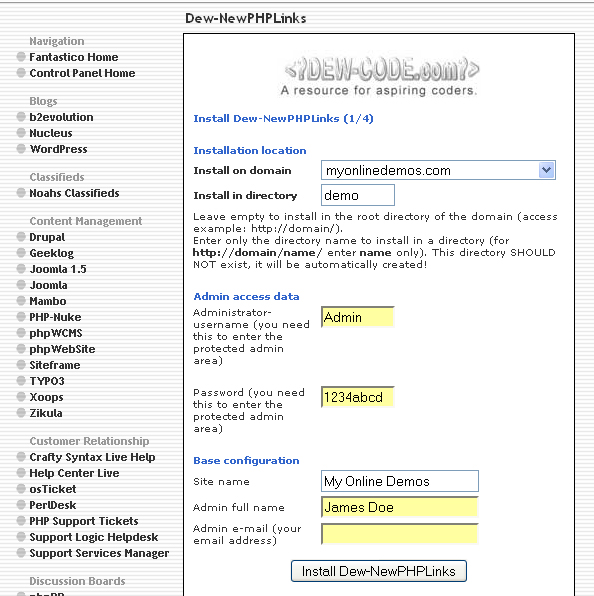Open PHP Support Tickets
The image size is (594, 596).
pyautogui.click(x=84, y=521)
